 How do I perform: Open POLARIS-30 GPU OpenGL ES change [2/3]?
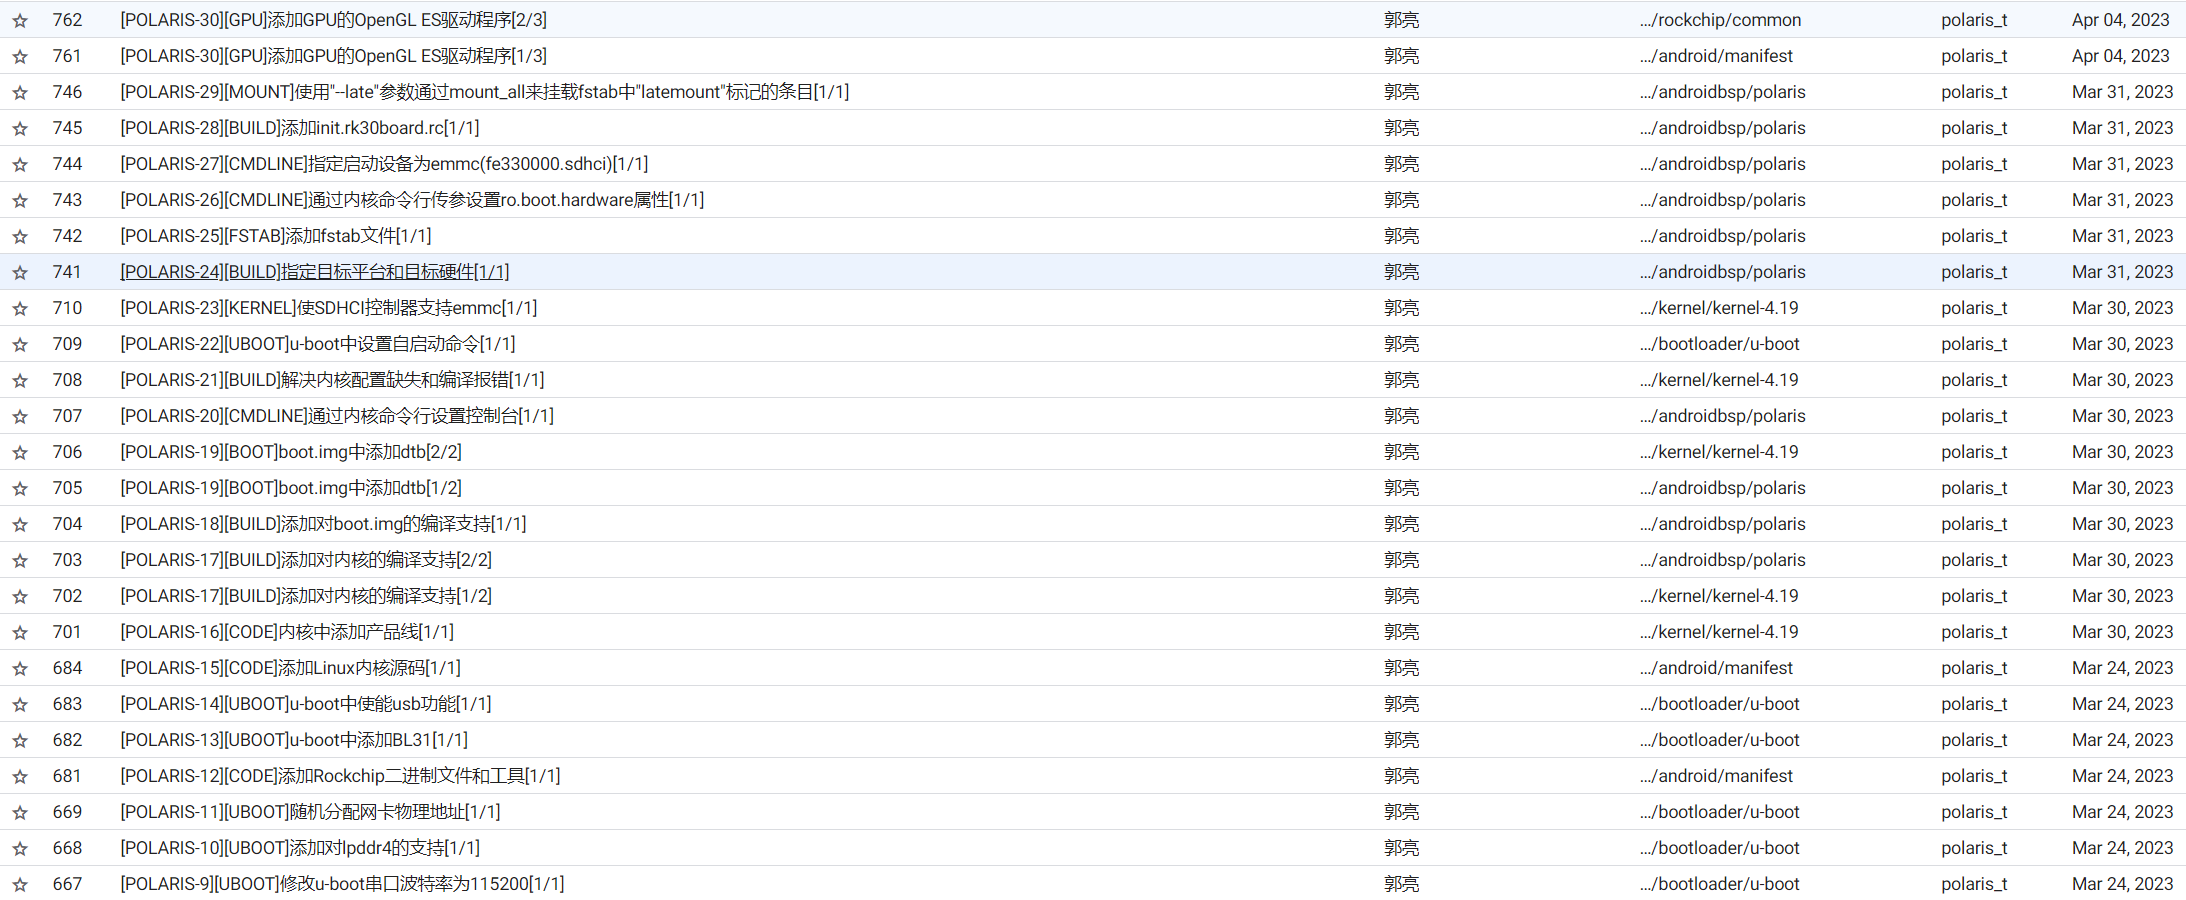333,20
